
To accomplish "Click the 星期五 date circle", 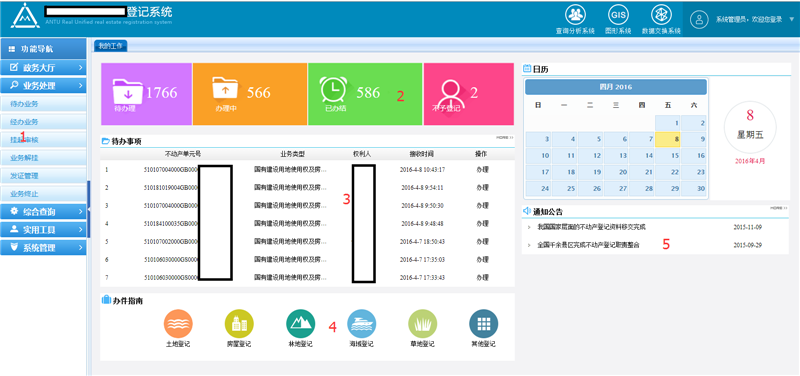I will 749,127.
